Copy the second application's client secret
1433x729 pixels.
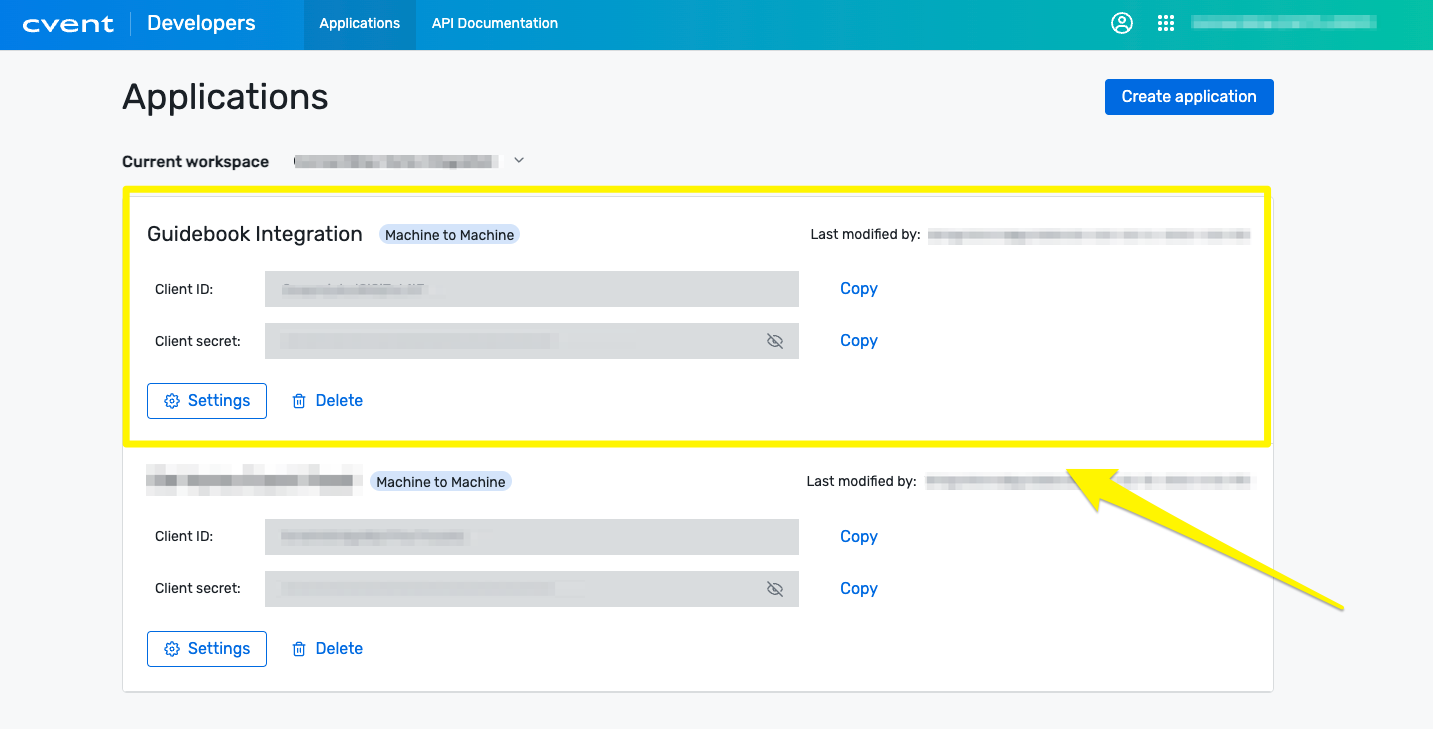[x=859, y=589]
